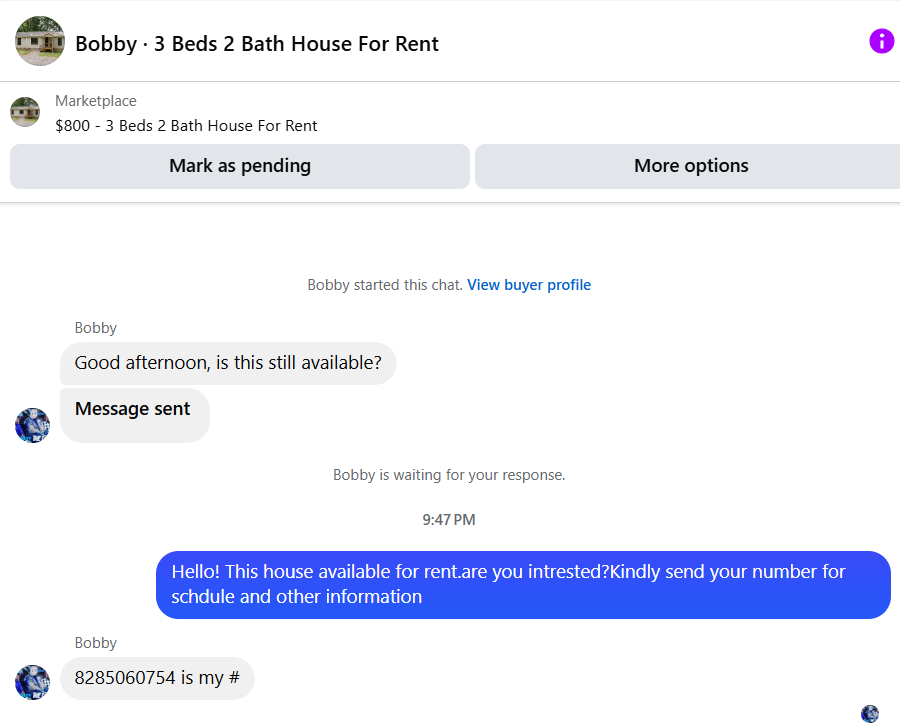Click Bobby's avatar beside Message sent
Image resolution: width=900 pixels, height=723 pixels.
coord(32,425)
